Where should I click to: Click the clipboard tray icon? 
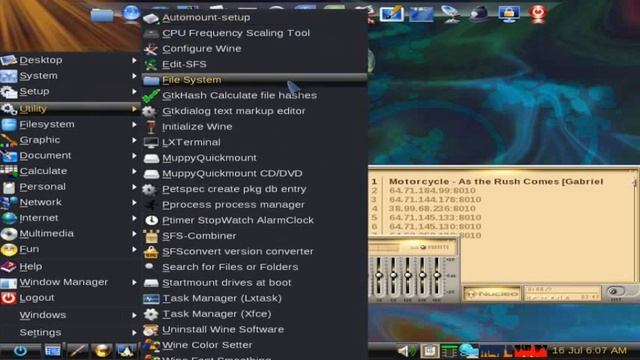[429, 351]
